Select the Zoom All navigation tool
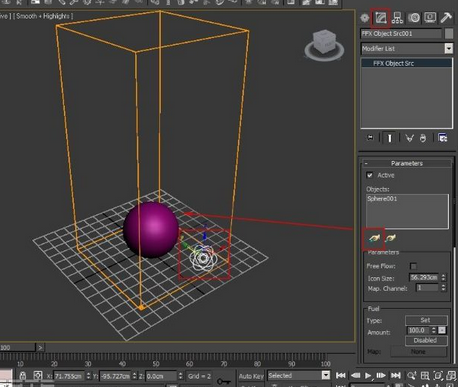The width and height of the screenshot is (458, 387). point(425,376)
